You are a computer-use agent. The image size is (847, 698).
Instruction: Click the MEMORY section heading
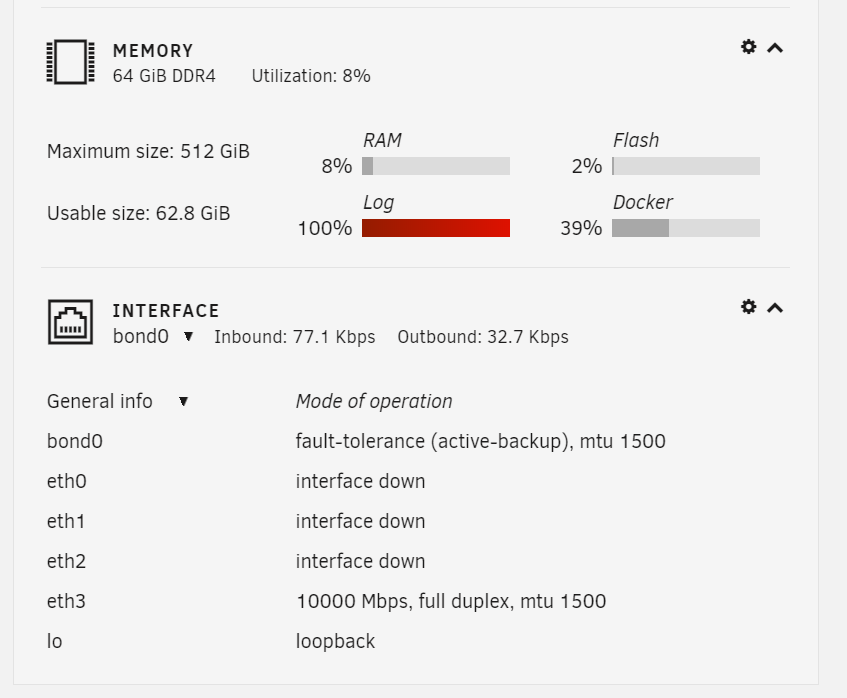[x=153, y=51]
